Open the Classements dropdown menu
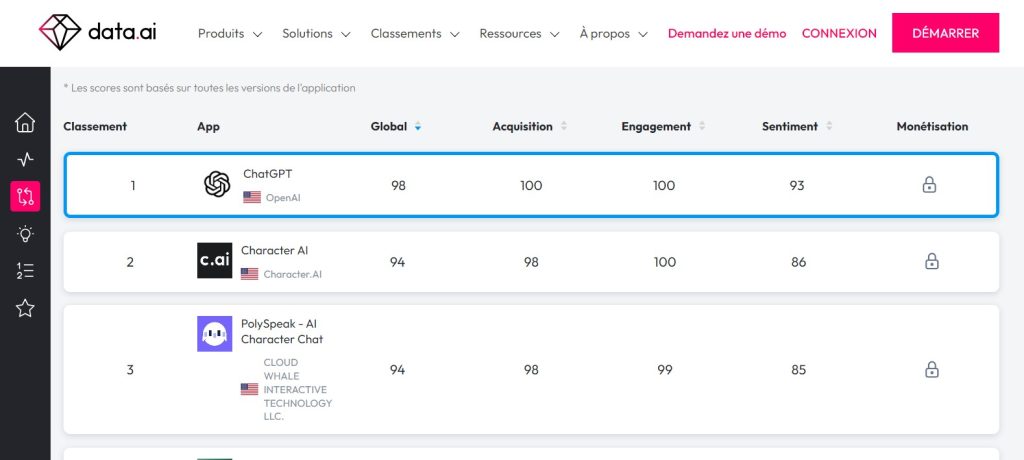Screen dimensions: 1024x460 [x=415, y=33]
